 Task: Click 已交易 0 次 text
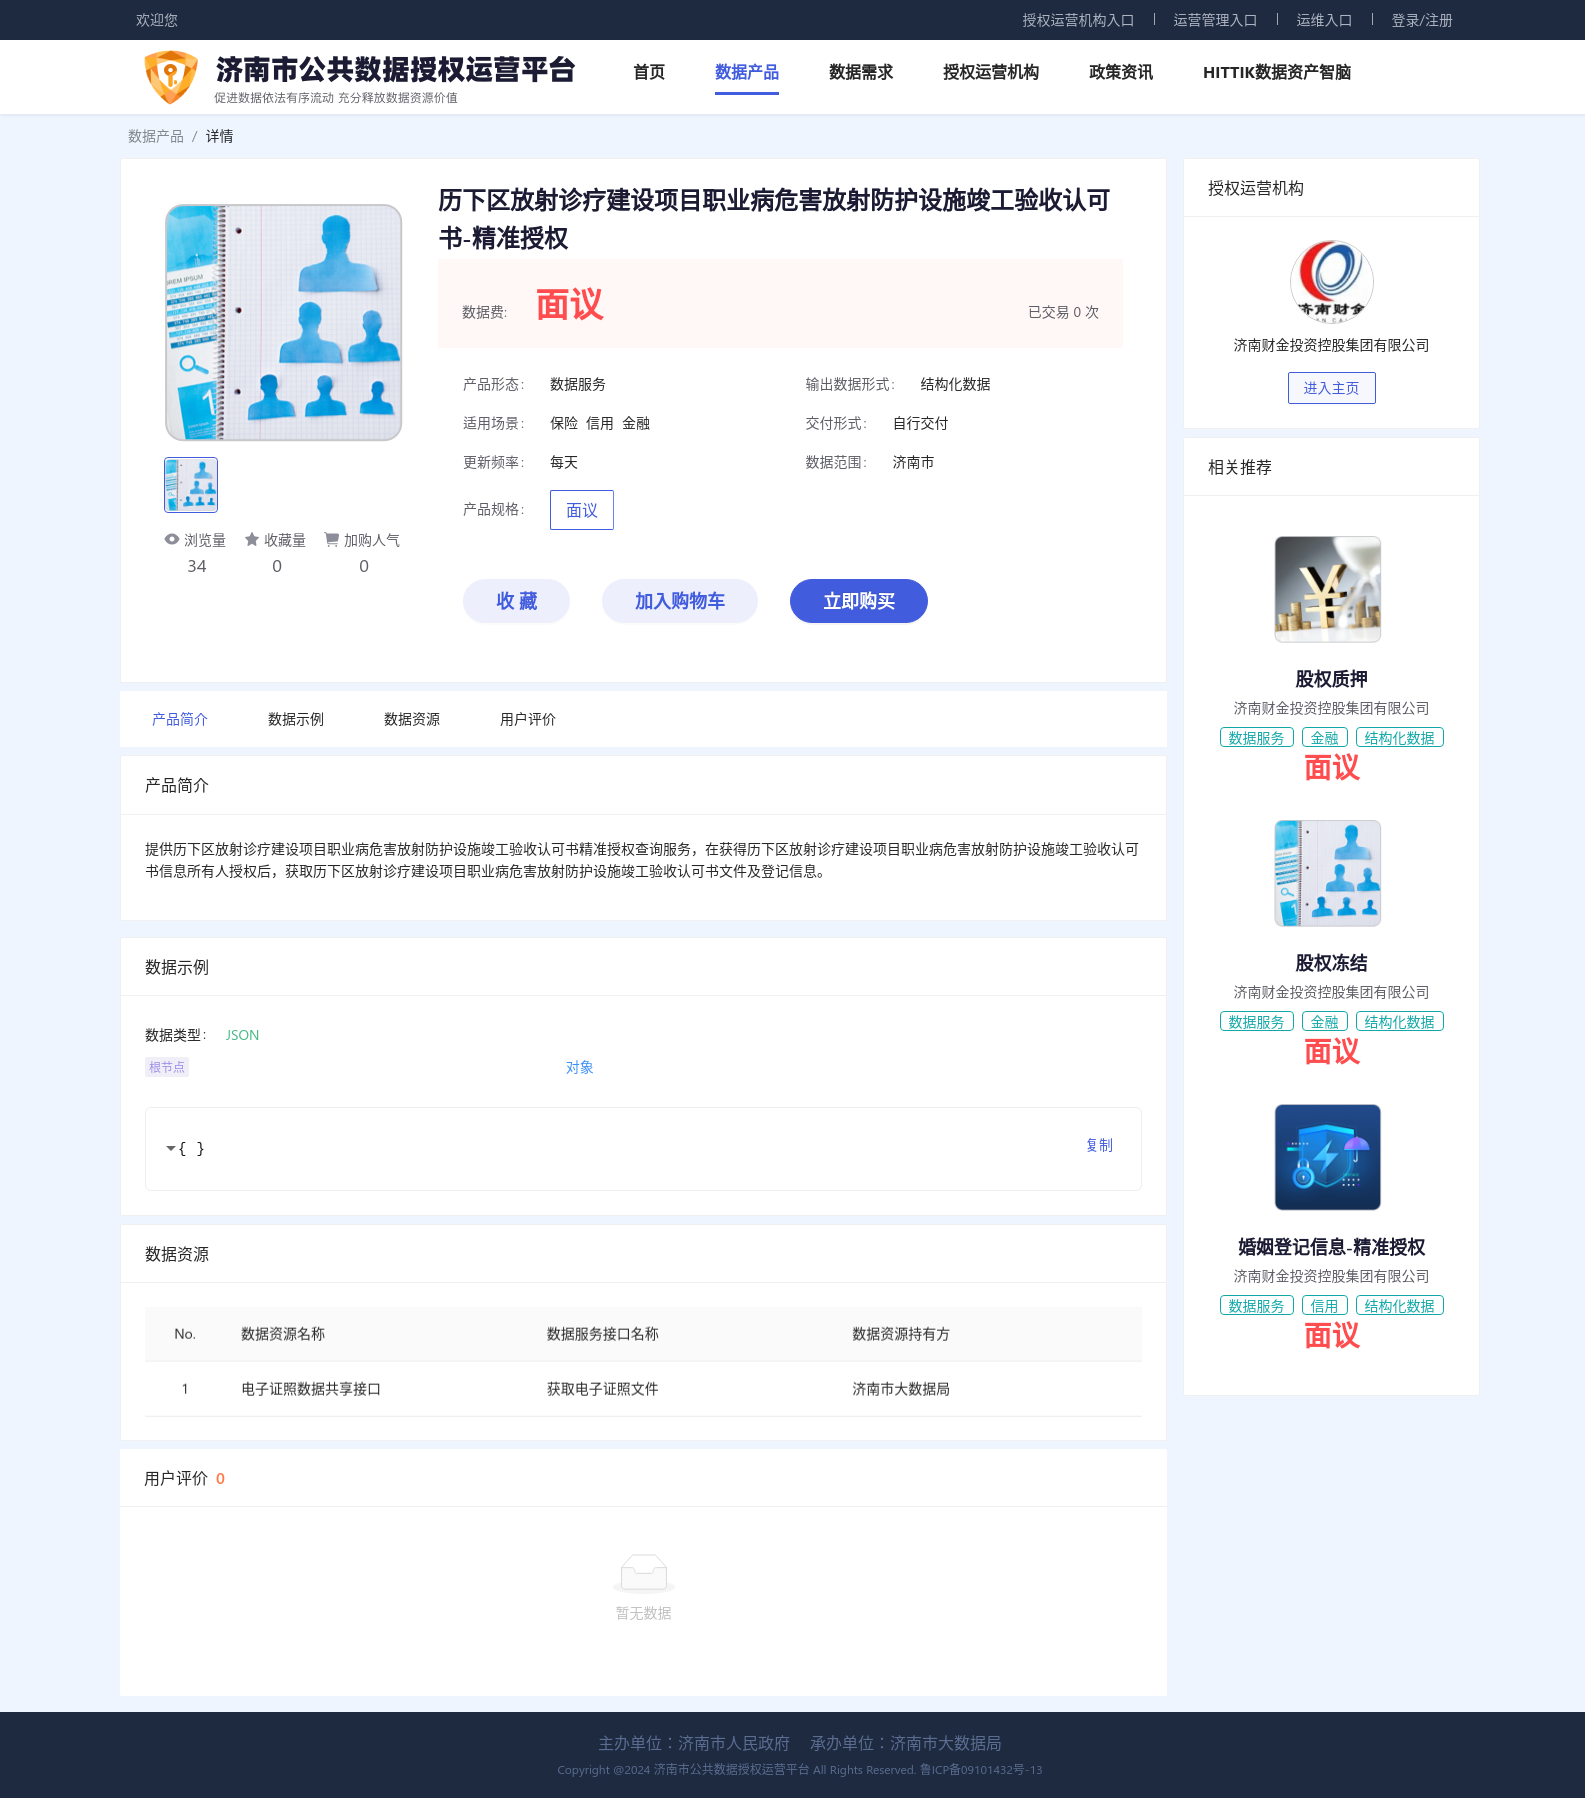pyautogui.click(x=1063, y=312)
